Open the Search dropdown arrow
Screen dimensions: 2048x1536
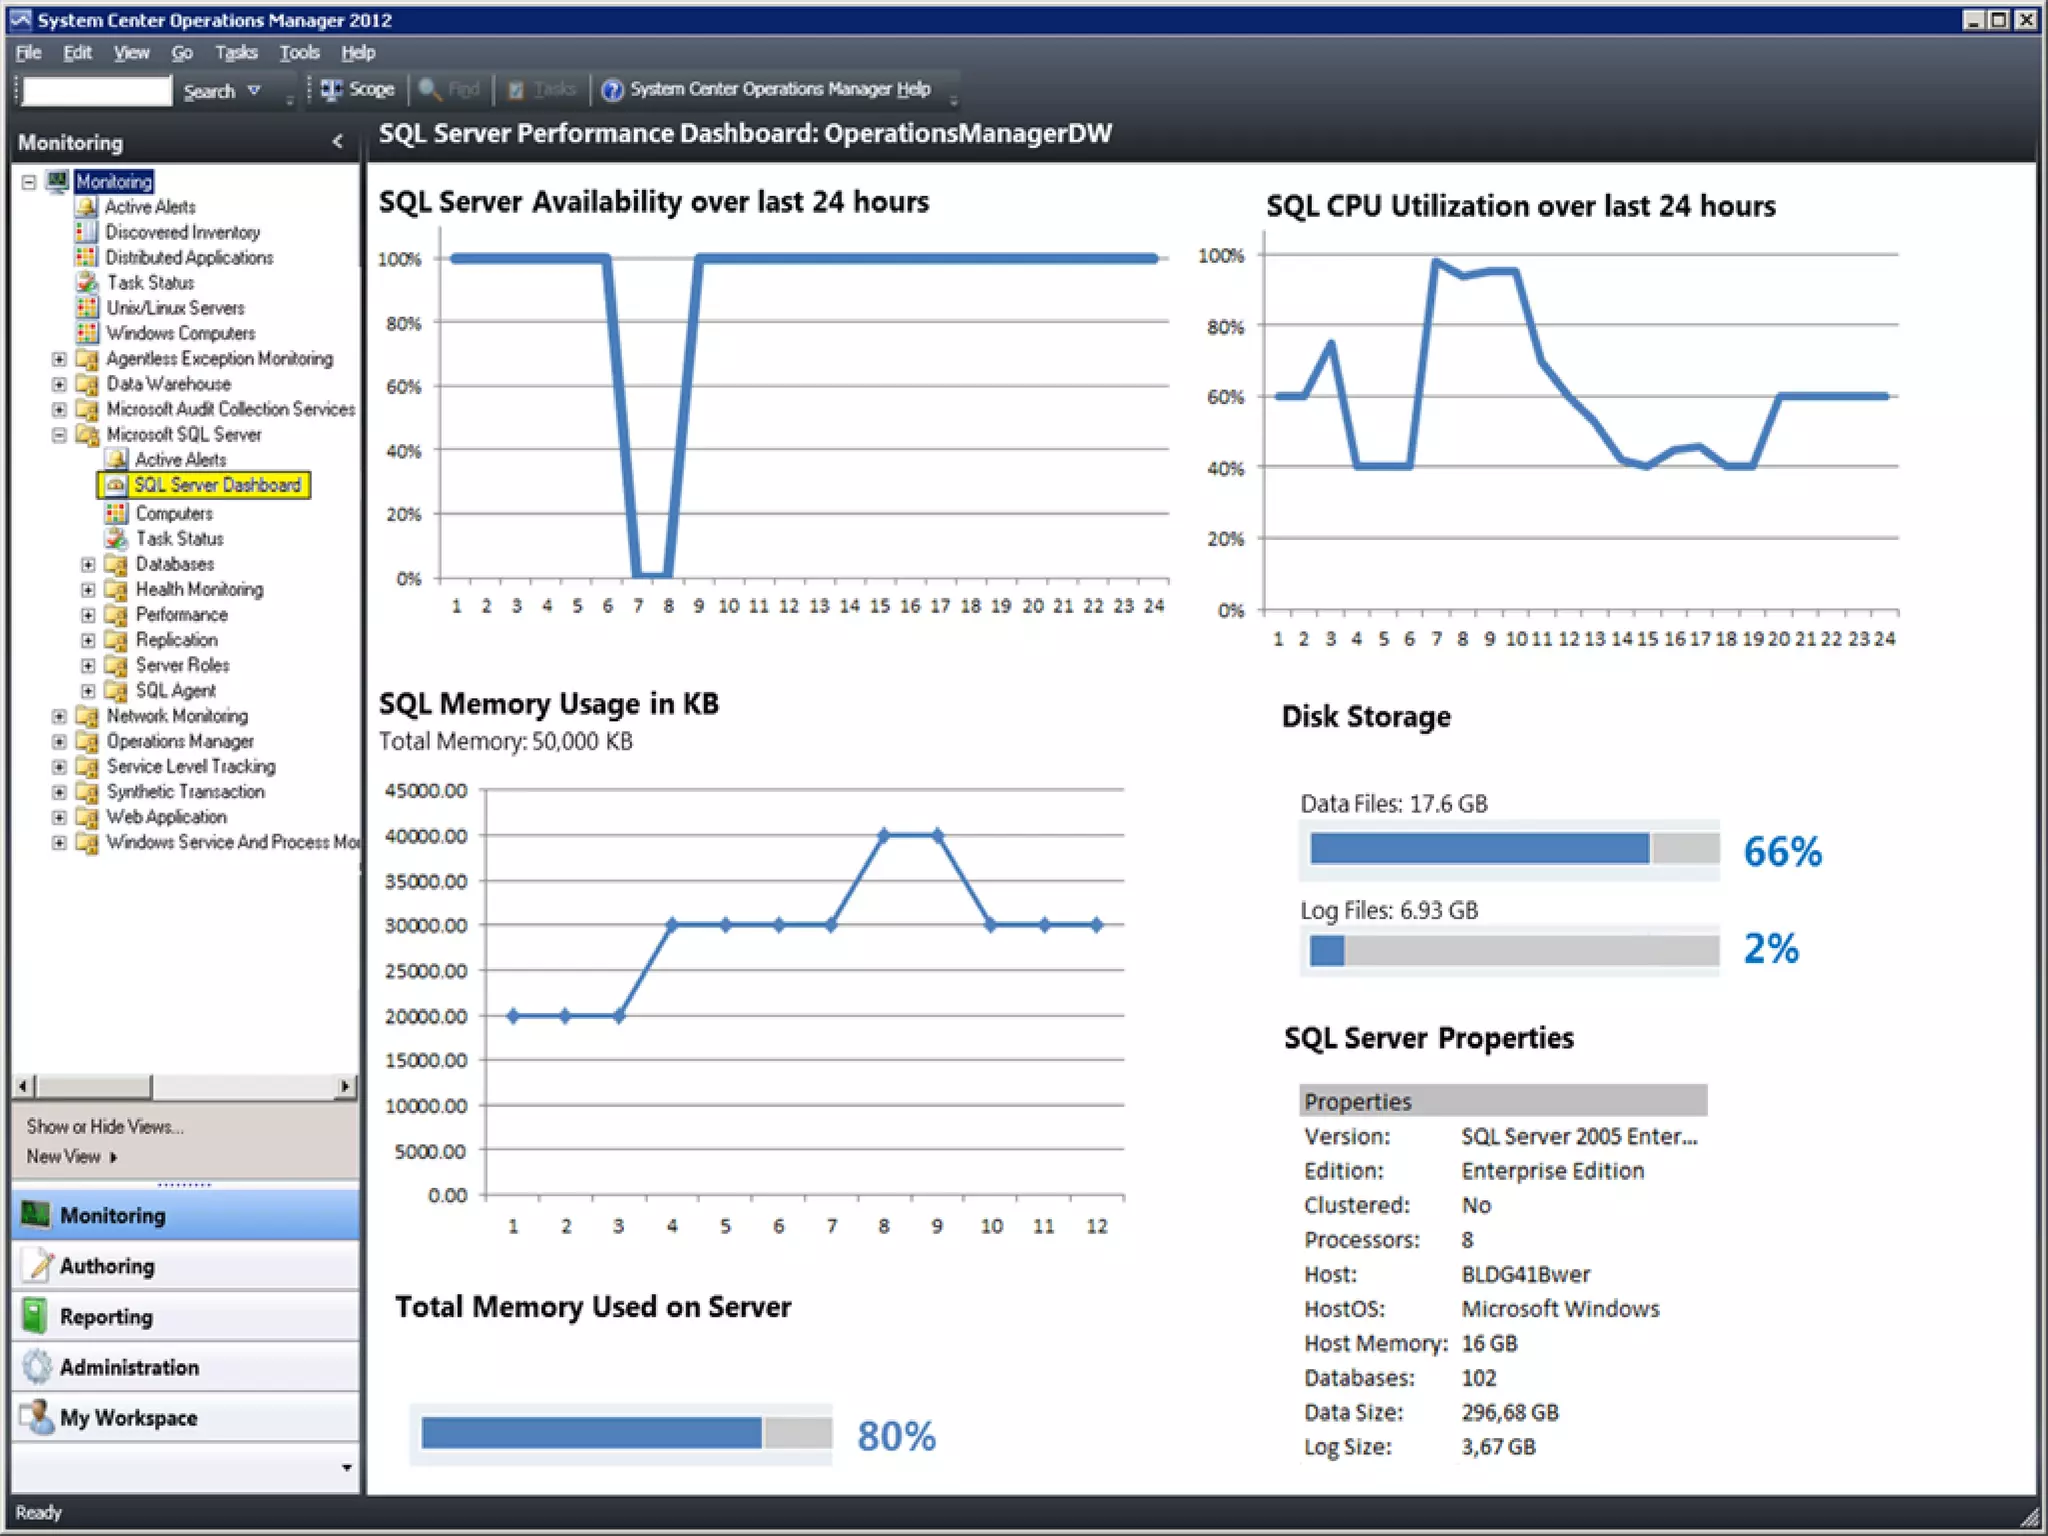point(254,91)
